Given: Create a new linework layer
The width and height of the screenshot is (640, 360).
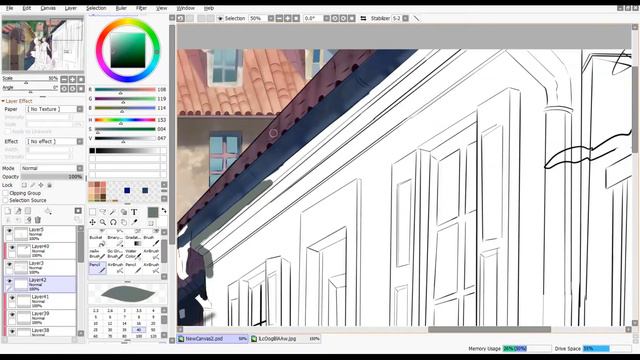Looking at the screenshot, I should (x=18, y=211).
